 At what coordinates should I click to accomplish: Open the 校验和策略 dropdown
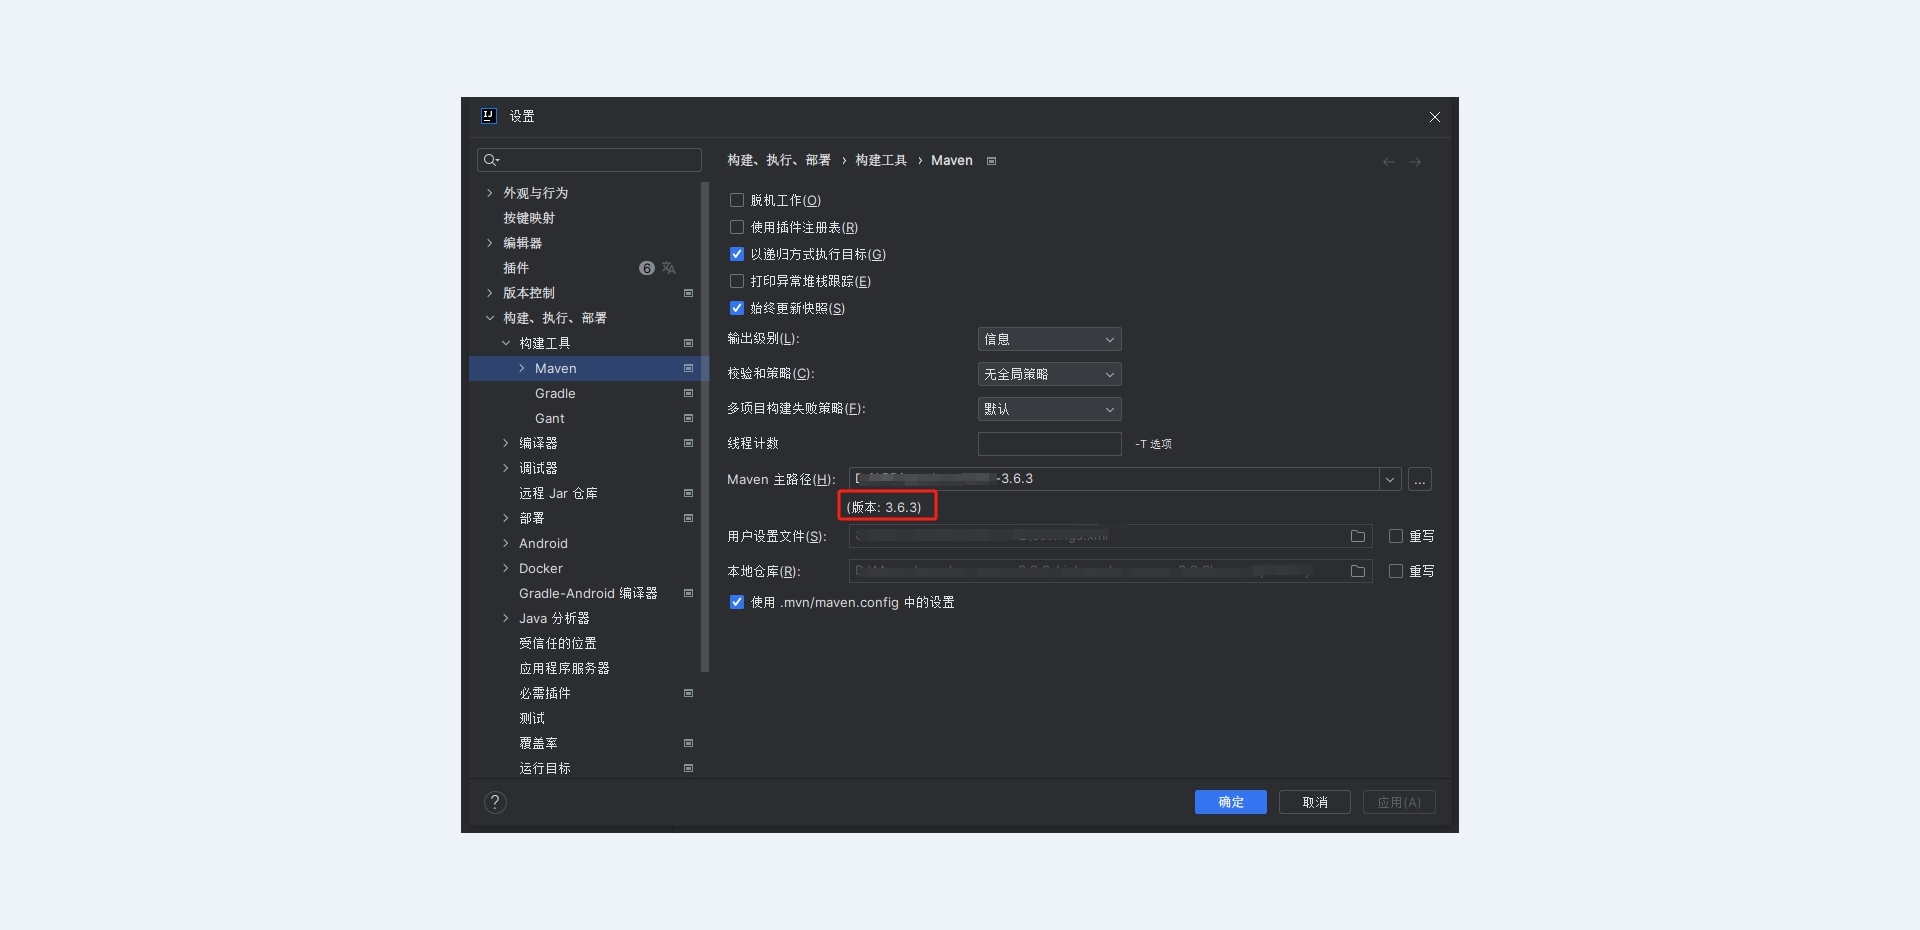1048,375
